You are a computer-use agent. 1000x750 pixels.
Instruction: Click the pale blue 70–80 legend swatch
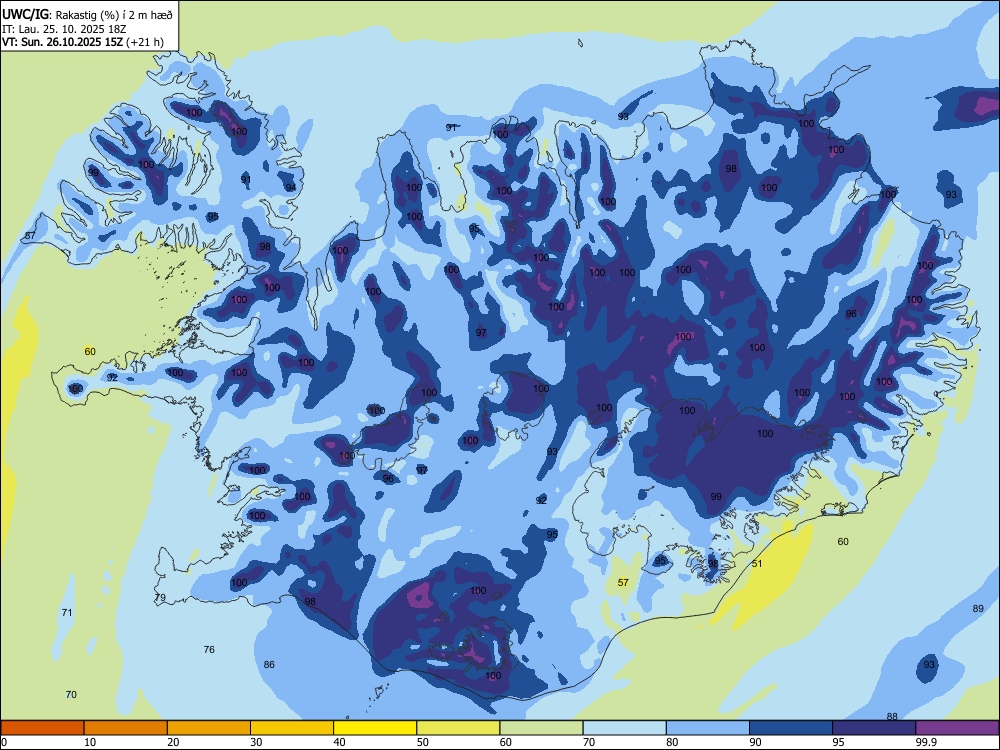624,728
